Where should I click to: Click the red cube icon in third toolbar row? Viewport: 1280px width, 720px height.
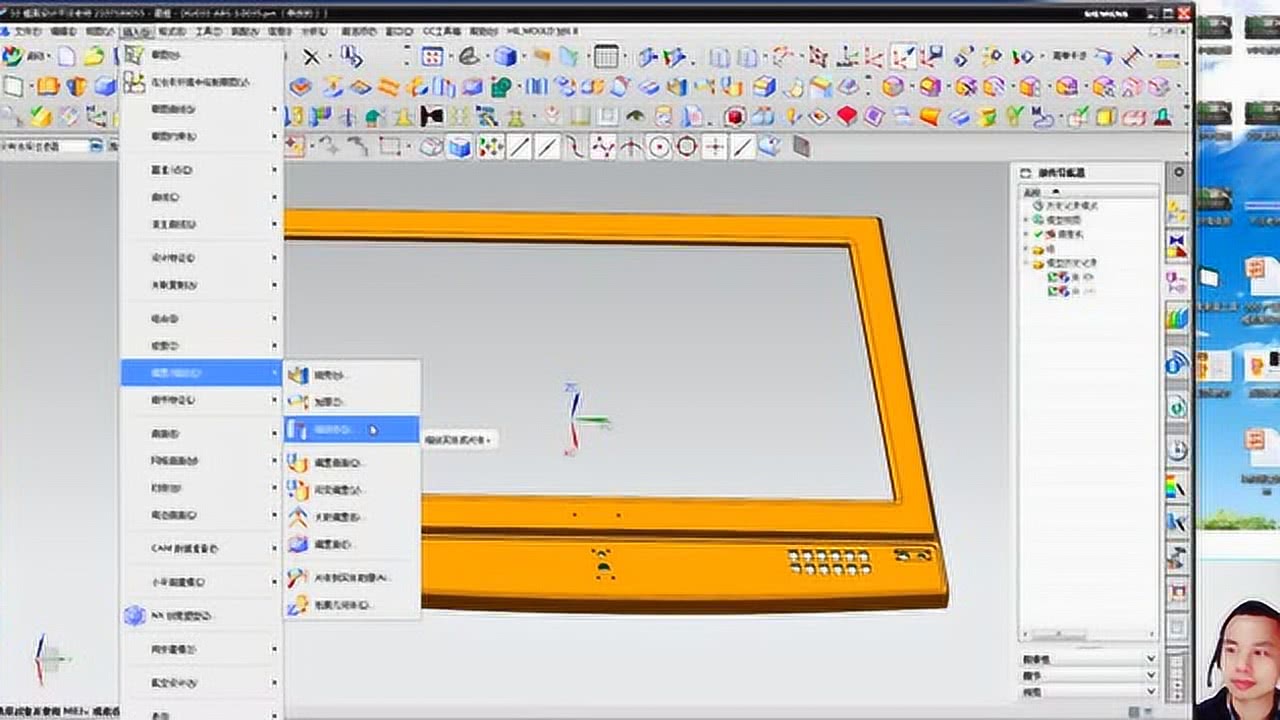(735, 118)
